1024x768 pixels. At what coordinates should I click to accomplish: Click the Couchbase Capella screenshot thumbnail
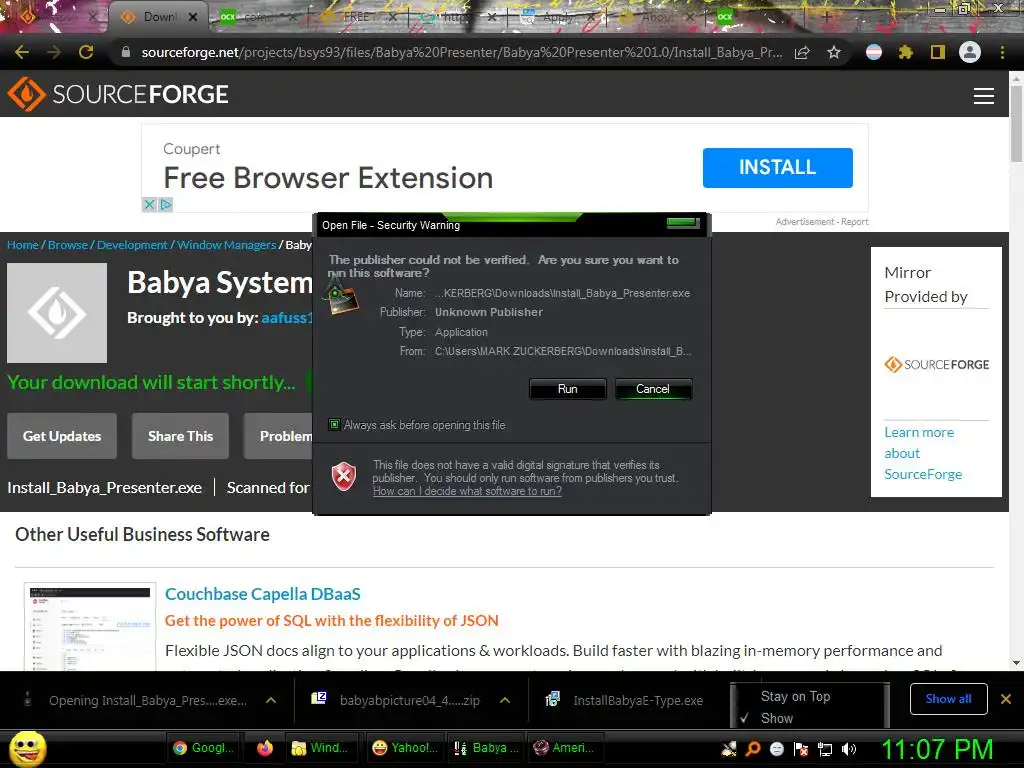coord(90,627)
